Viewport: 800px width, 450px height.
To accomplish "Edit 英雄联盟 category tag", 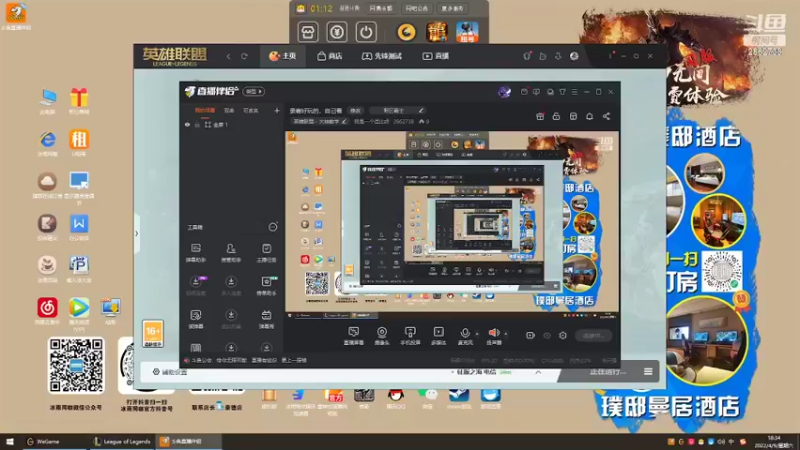I will pos(320,121).
